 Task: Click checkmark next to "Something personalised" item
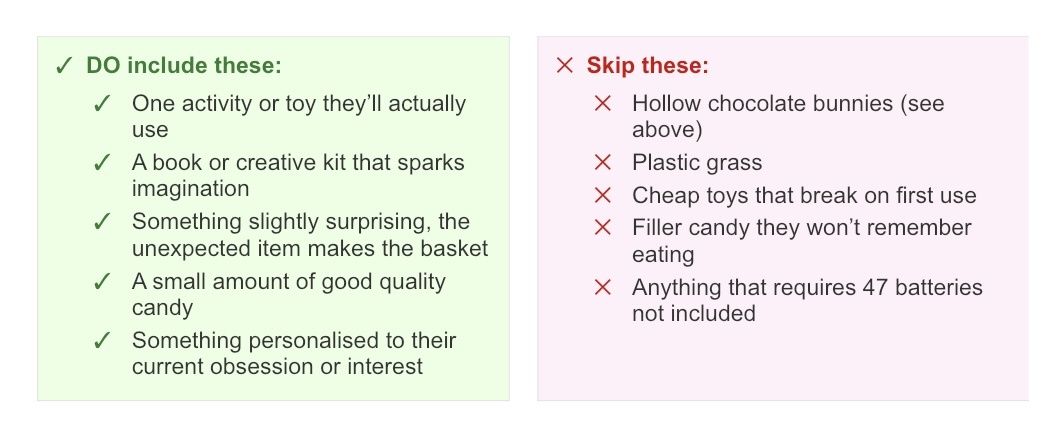pyautogui.click(x=101, y=341)
